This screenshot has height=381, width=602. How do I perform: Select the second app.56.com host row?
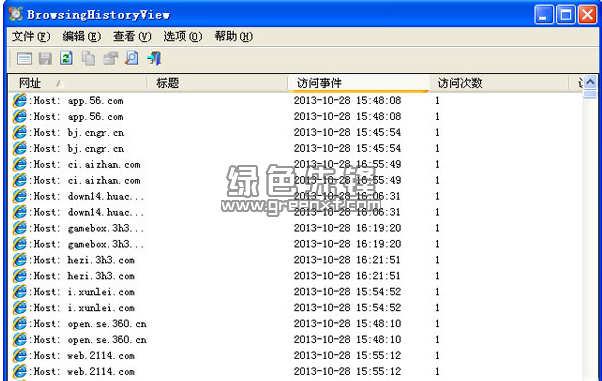295,116
